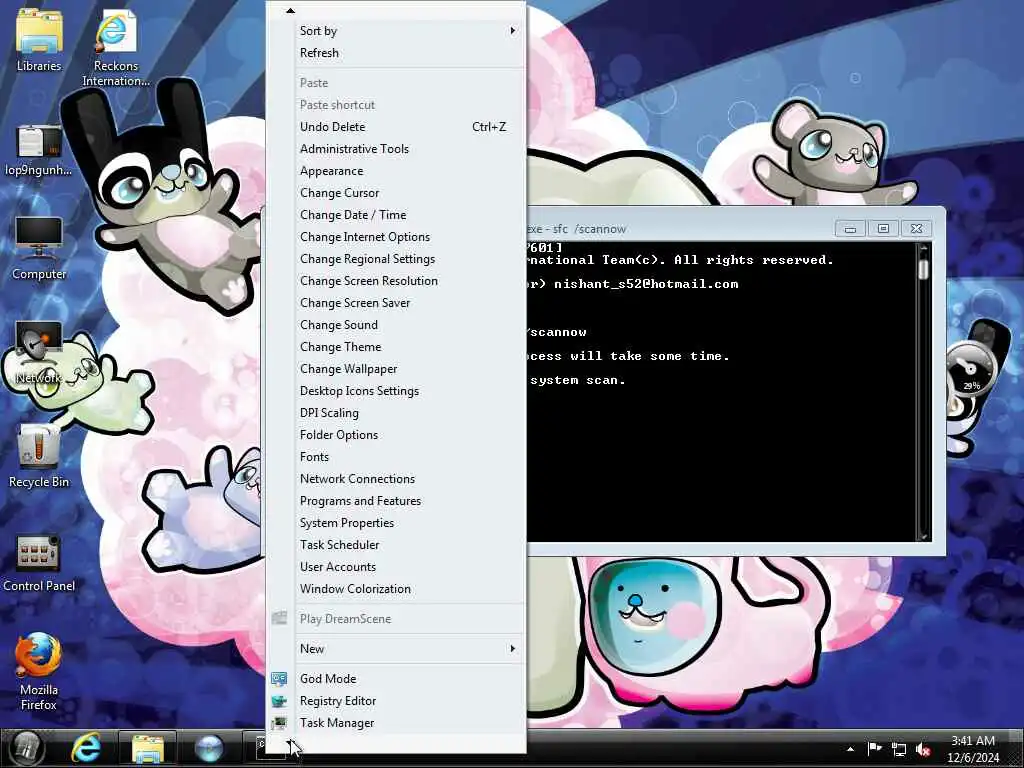Open Reckons International Internet Explorer shortcut

pyautogui.click(x=116, y=47)
